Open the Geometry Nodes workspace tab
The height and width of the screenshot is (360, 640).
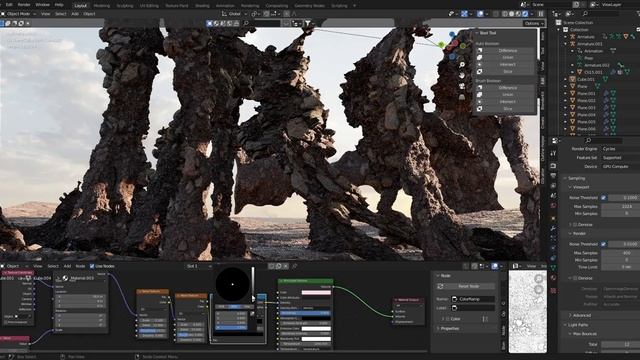(x=309, y=6)
